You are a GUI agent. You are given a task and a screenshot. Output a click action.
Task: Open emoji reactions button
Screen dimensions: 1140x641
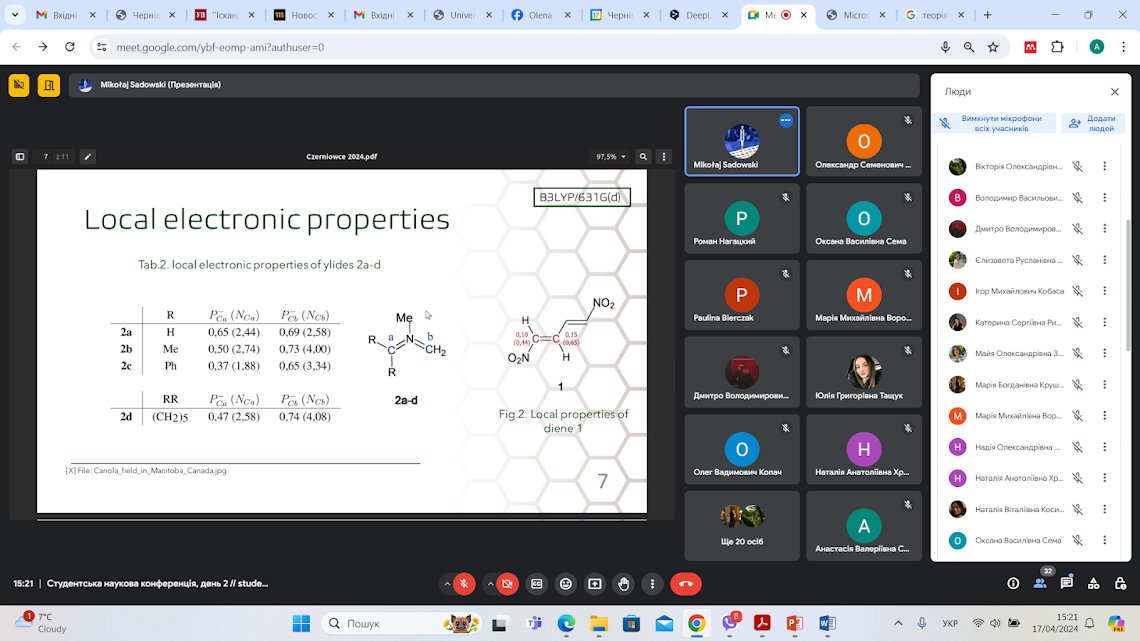point(566,584)
